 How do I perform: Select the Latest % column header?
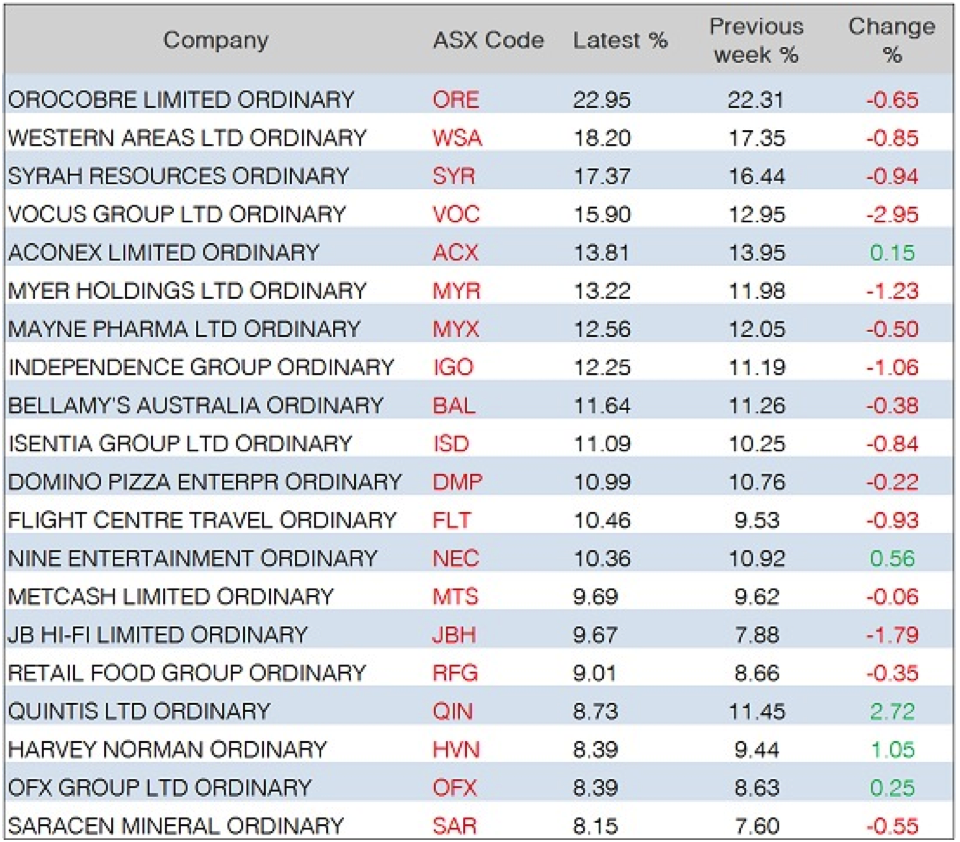coord(620,41)
